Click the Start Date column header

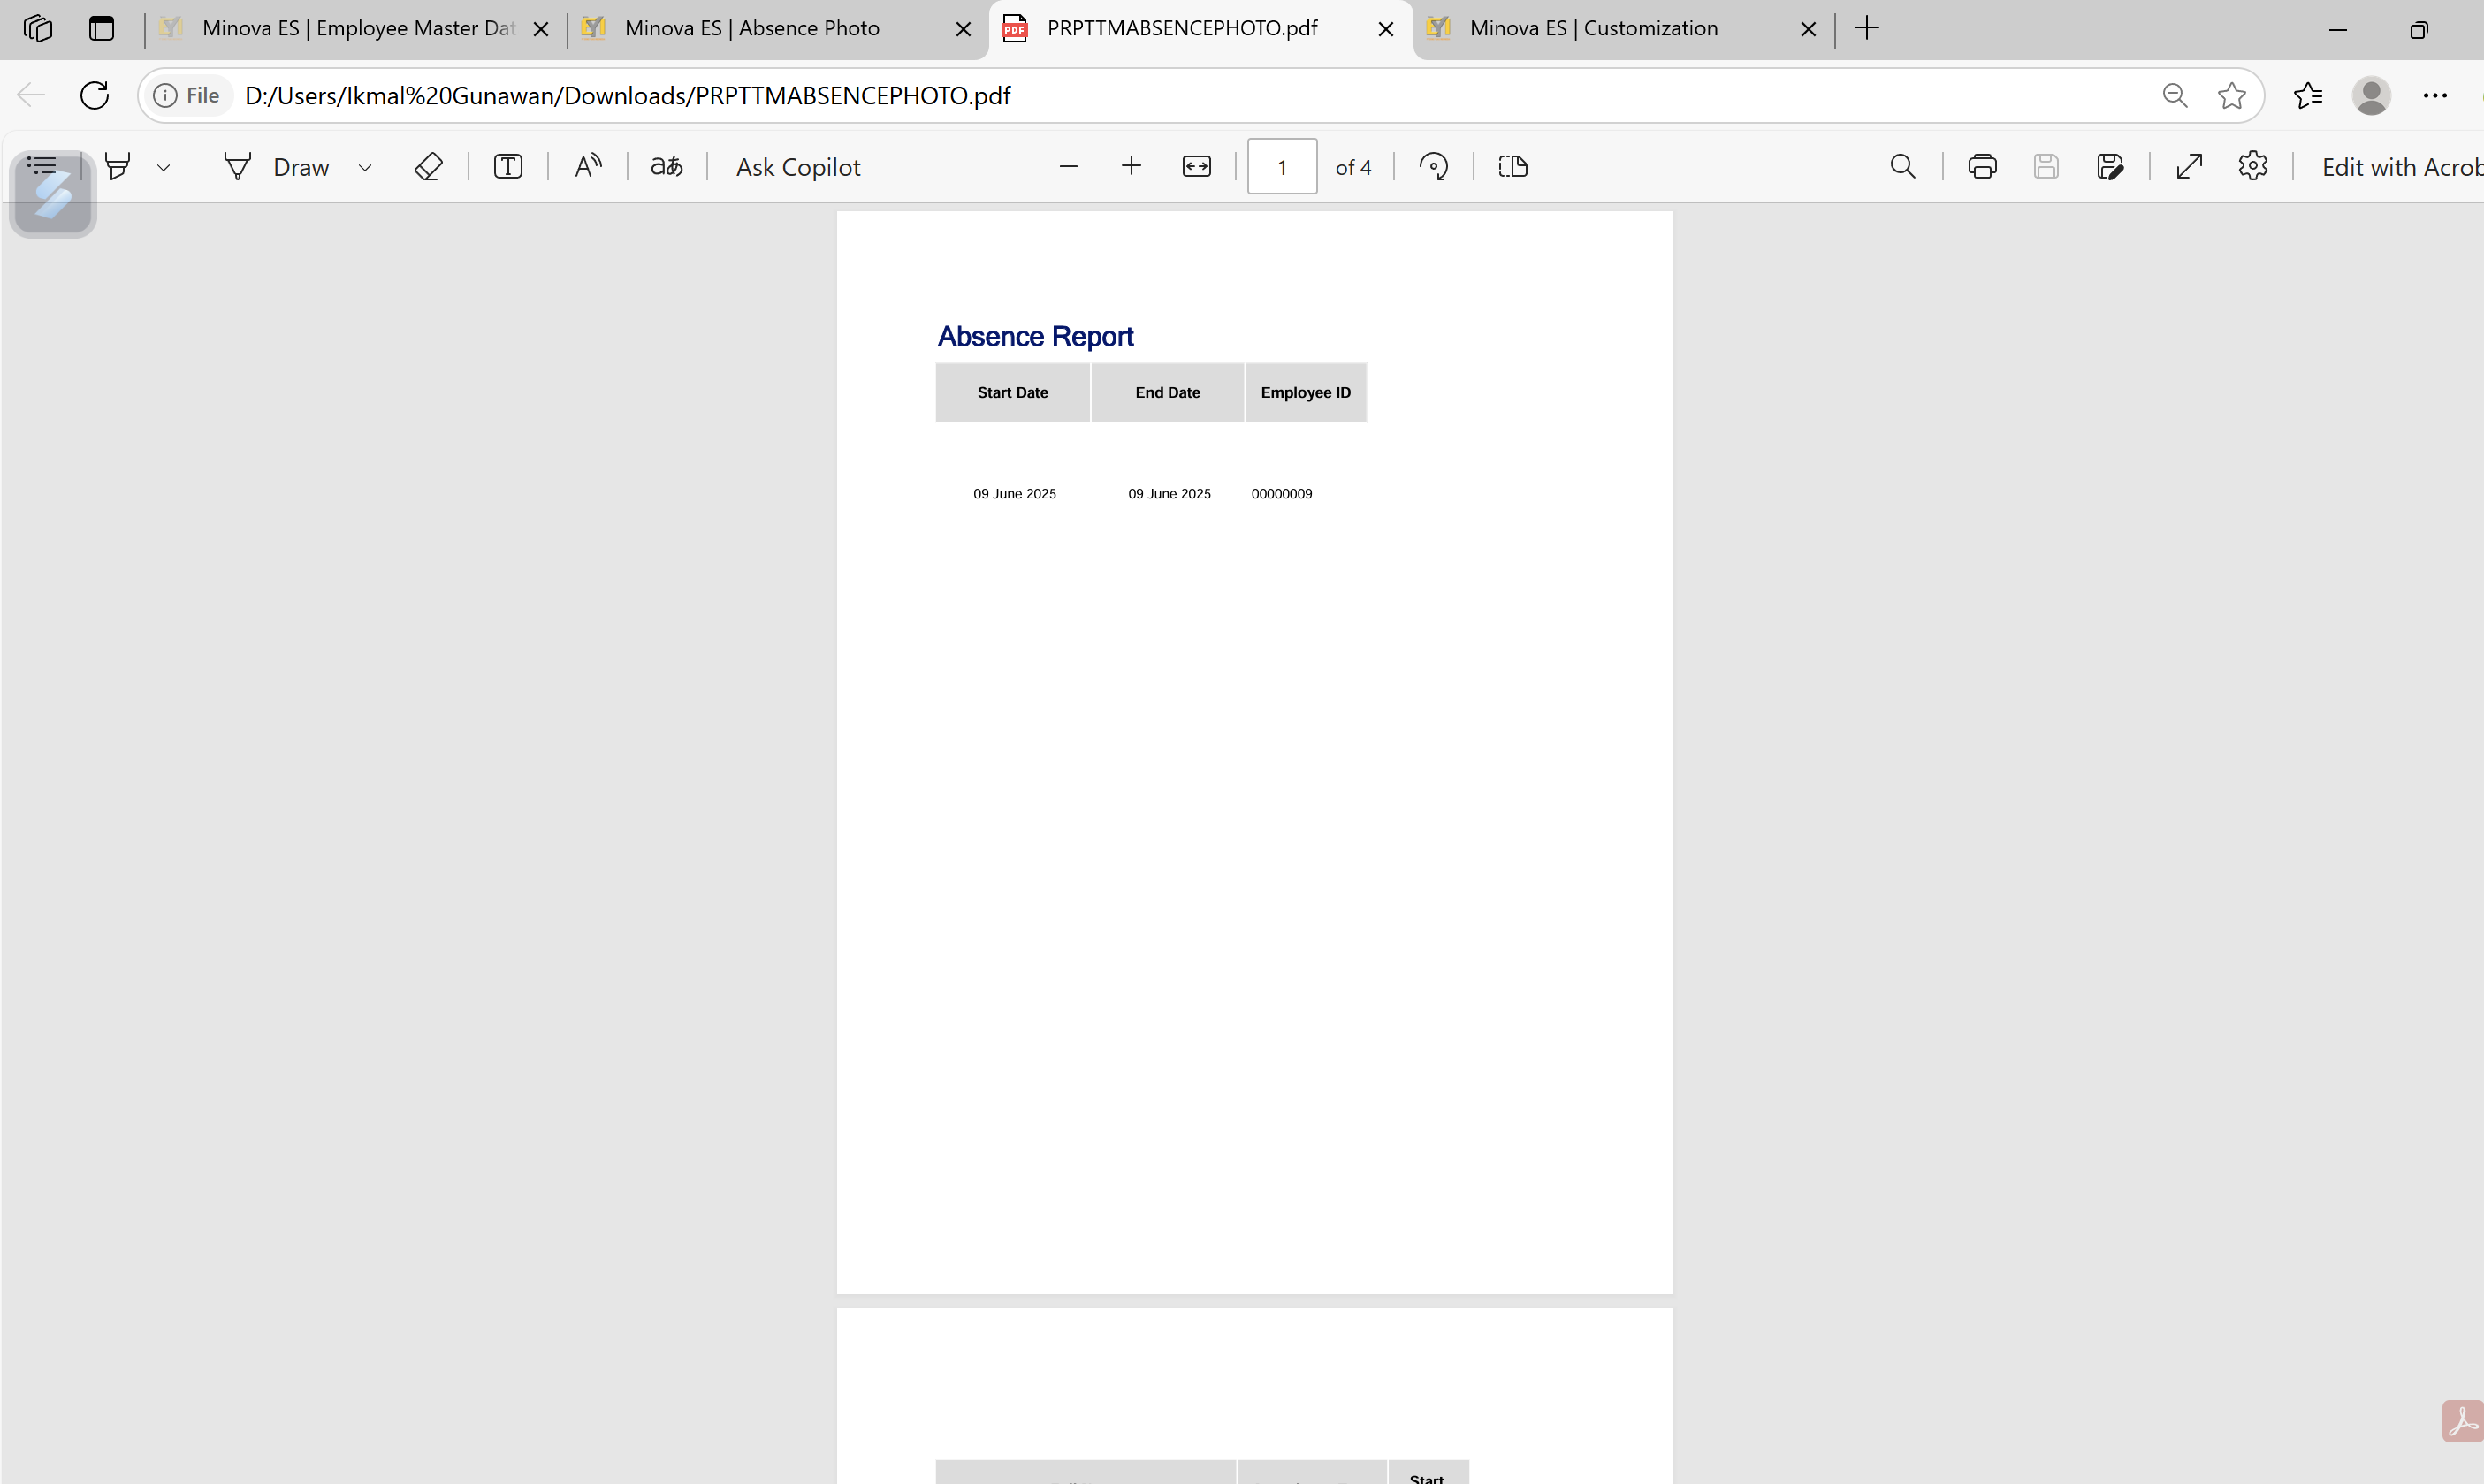(x=1012, y=393)
